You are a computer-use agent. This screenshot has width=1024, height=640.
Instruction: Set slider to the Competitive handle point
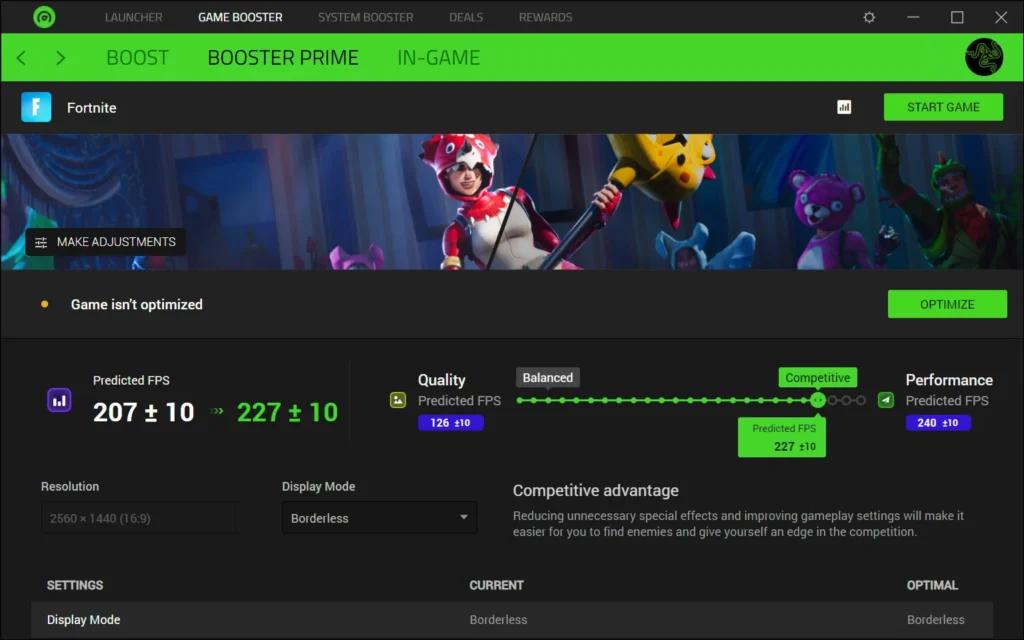tap(818, 400)
